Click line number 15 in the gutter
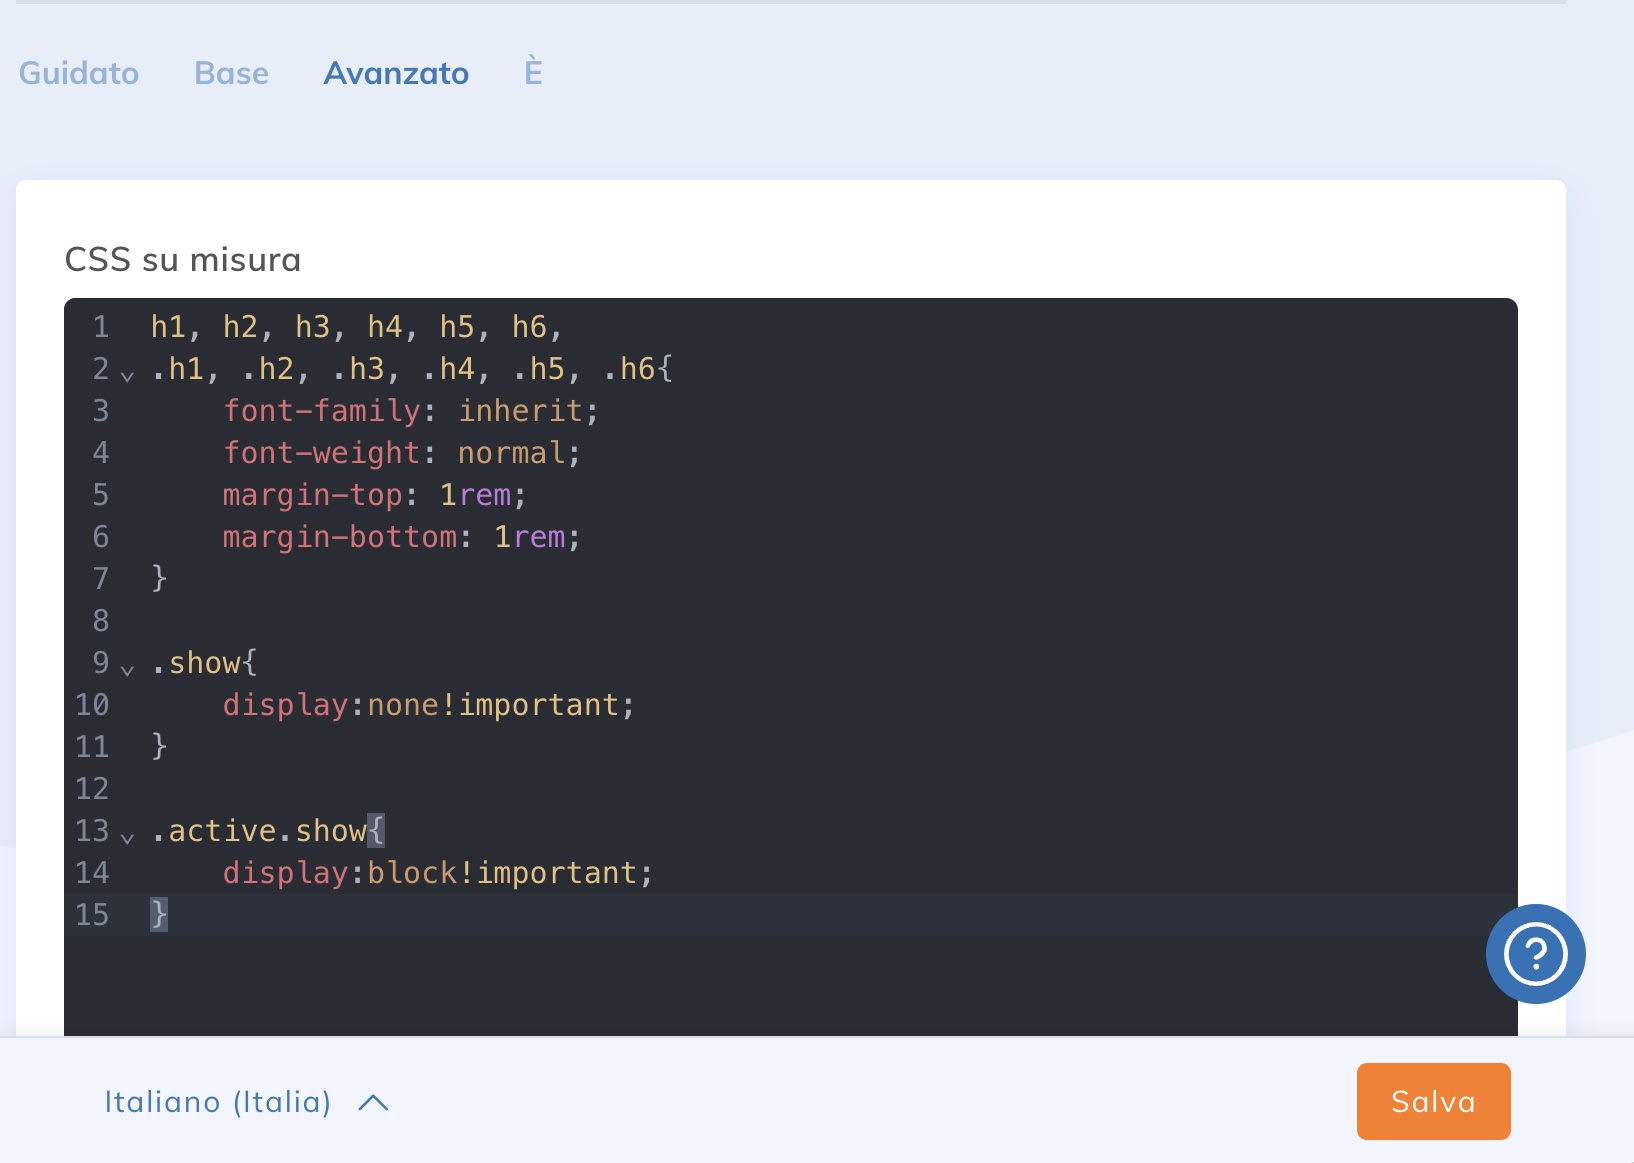The image size is (1634, 1163). [92, 915]
